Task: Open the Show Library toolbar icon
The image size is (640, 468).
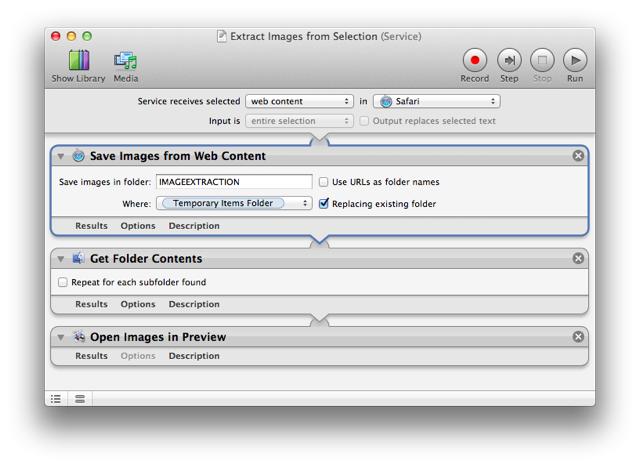Action: tap(79, 60)
